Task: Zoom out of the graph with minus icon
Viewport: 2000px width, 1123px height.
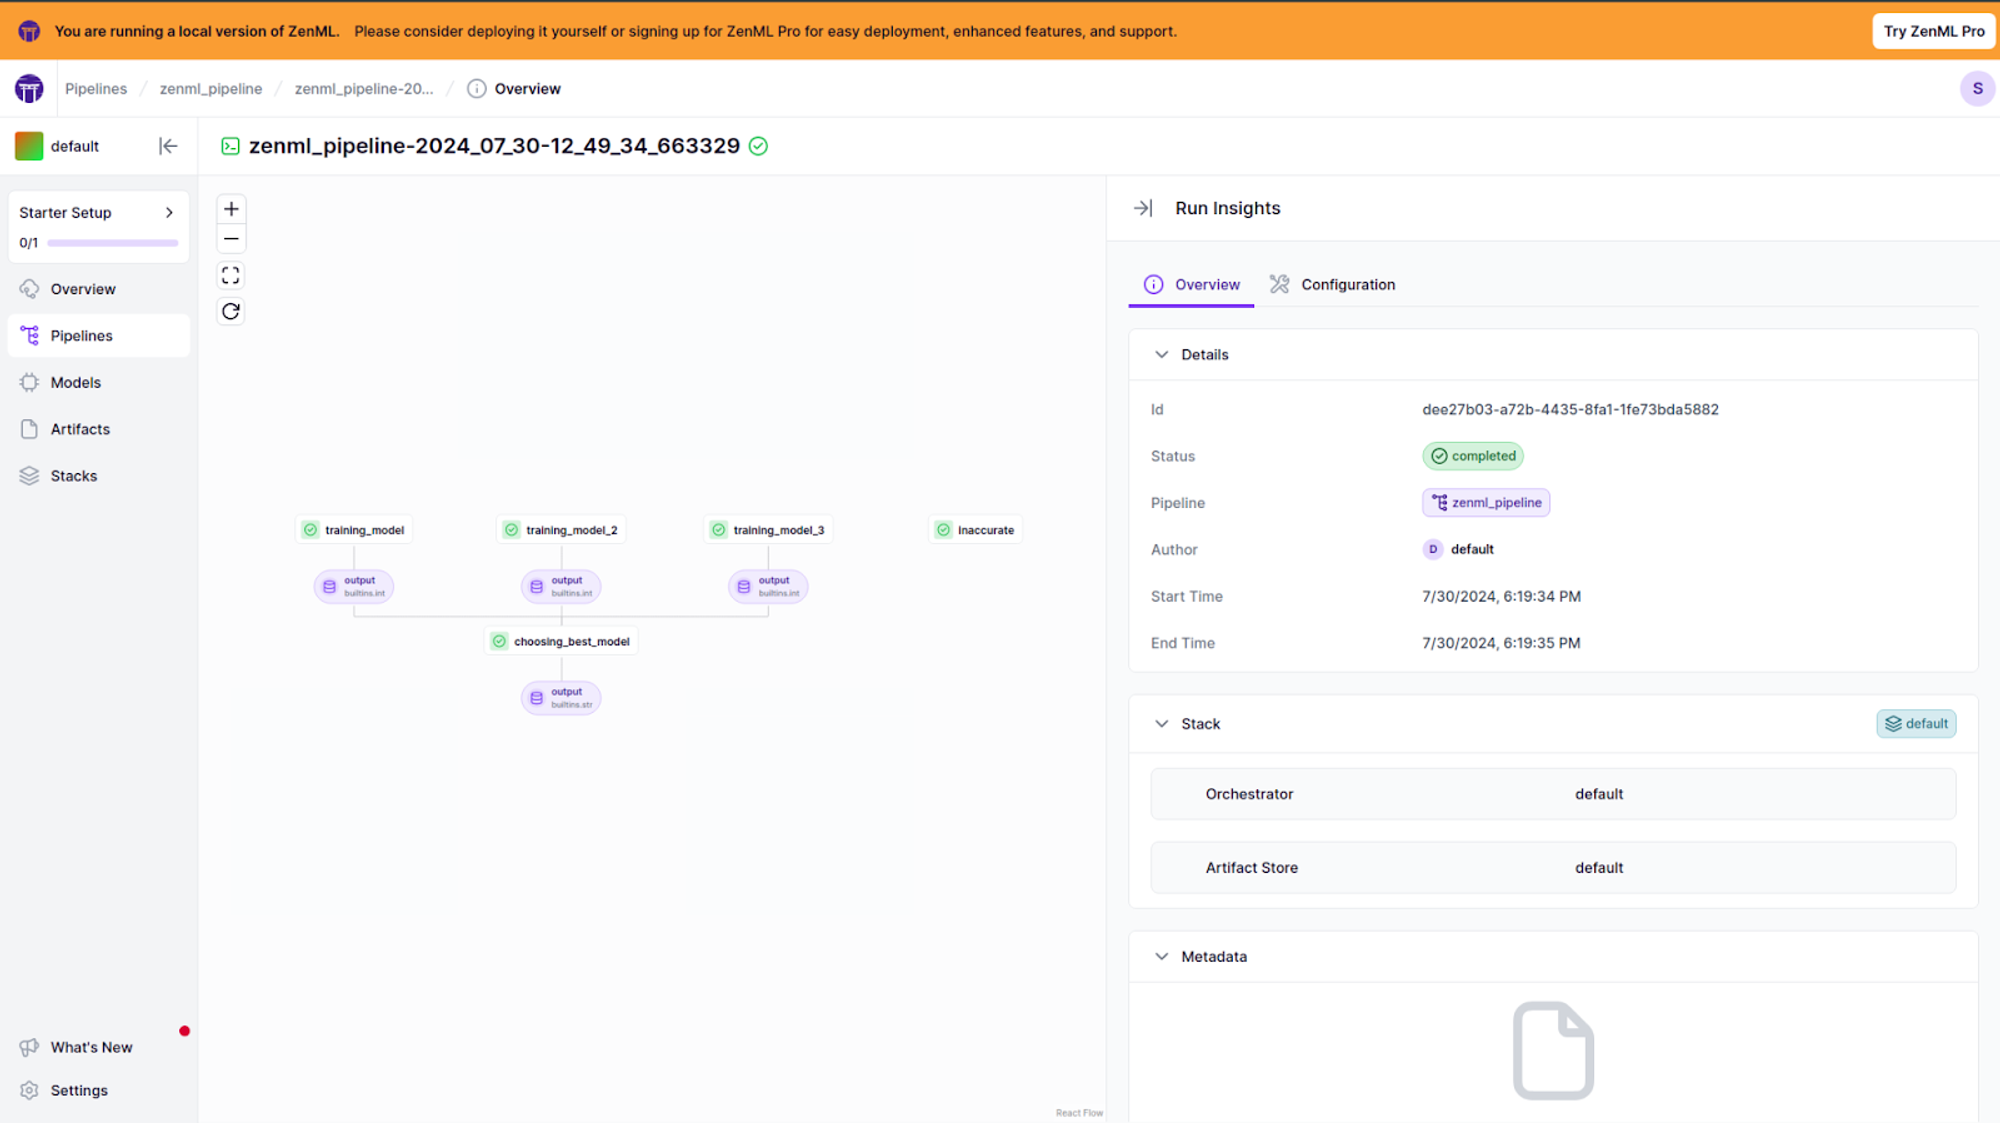Action: tap(231, 238)
